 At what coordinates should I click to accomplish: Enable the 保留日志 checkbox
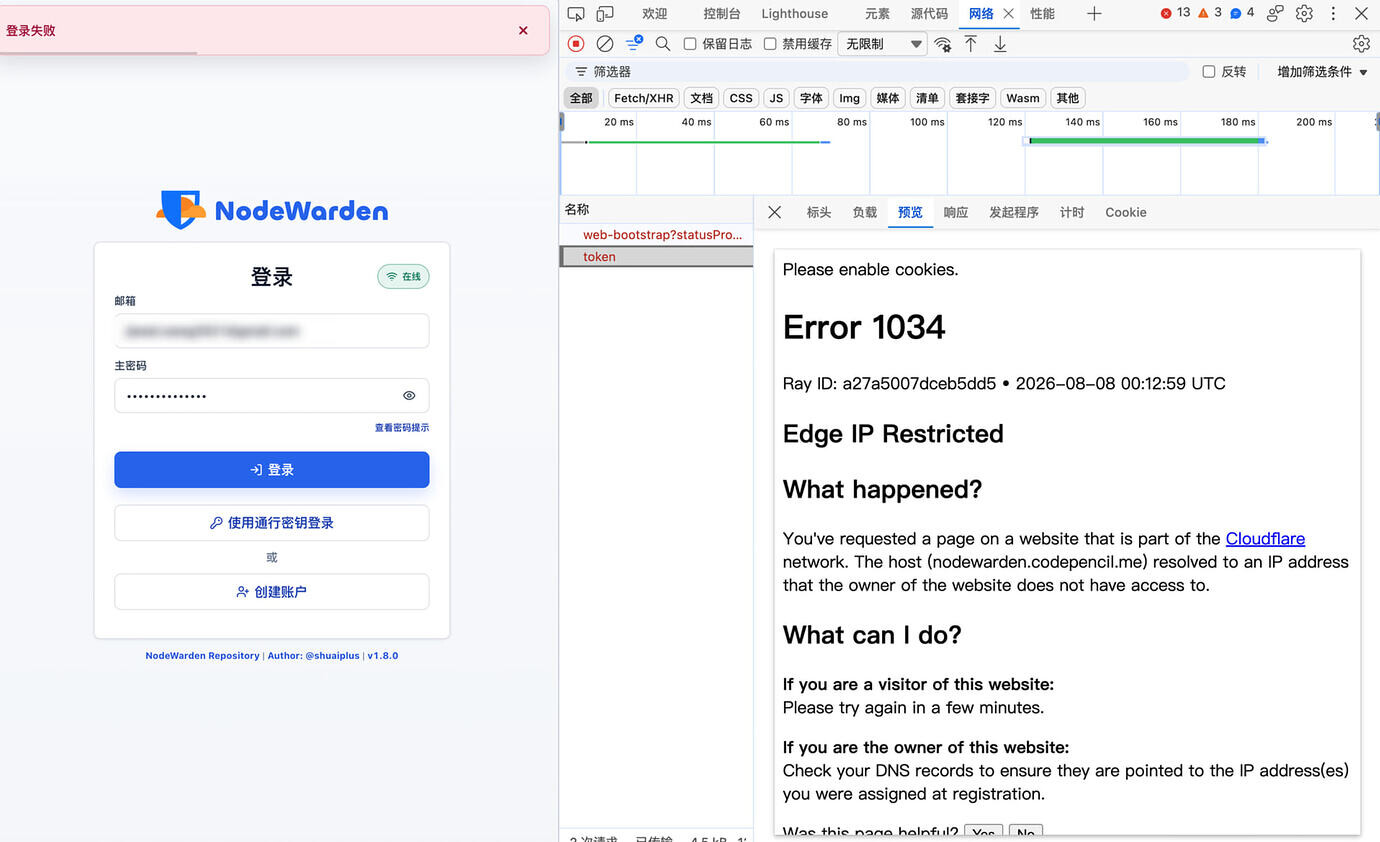690,44
